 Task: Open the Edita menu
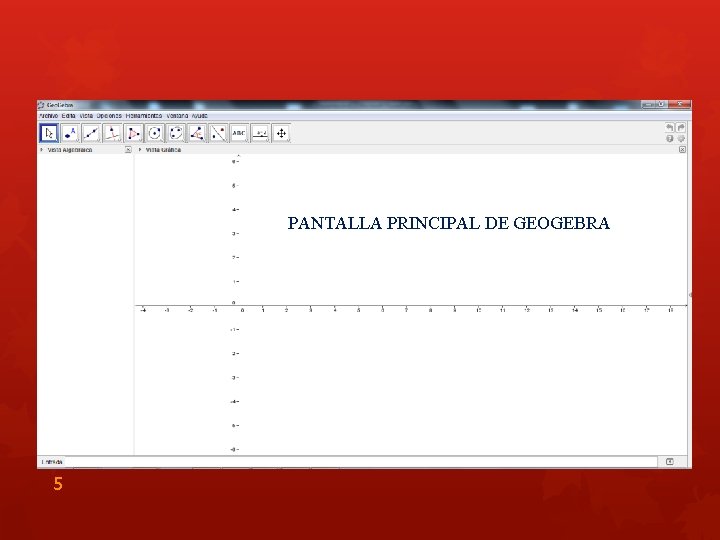(x=69, y=116)
